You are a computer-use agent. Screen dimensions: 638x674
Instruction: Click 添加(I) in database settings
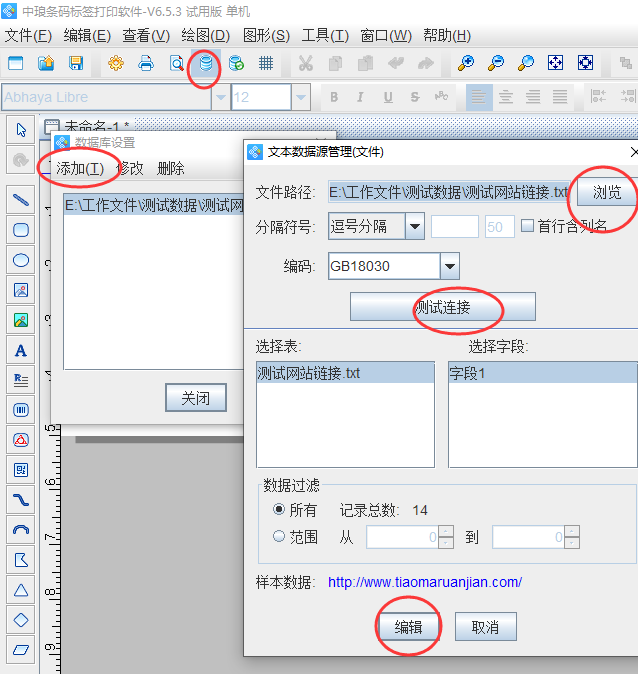[80, 168]
